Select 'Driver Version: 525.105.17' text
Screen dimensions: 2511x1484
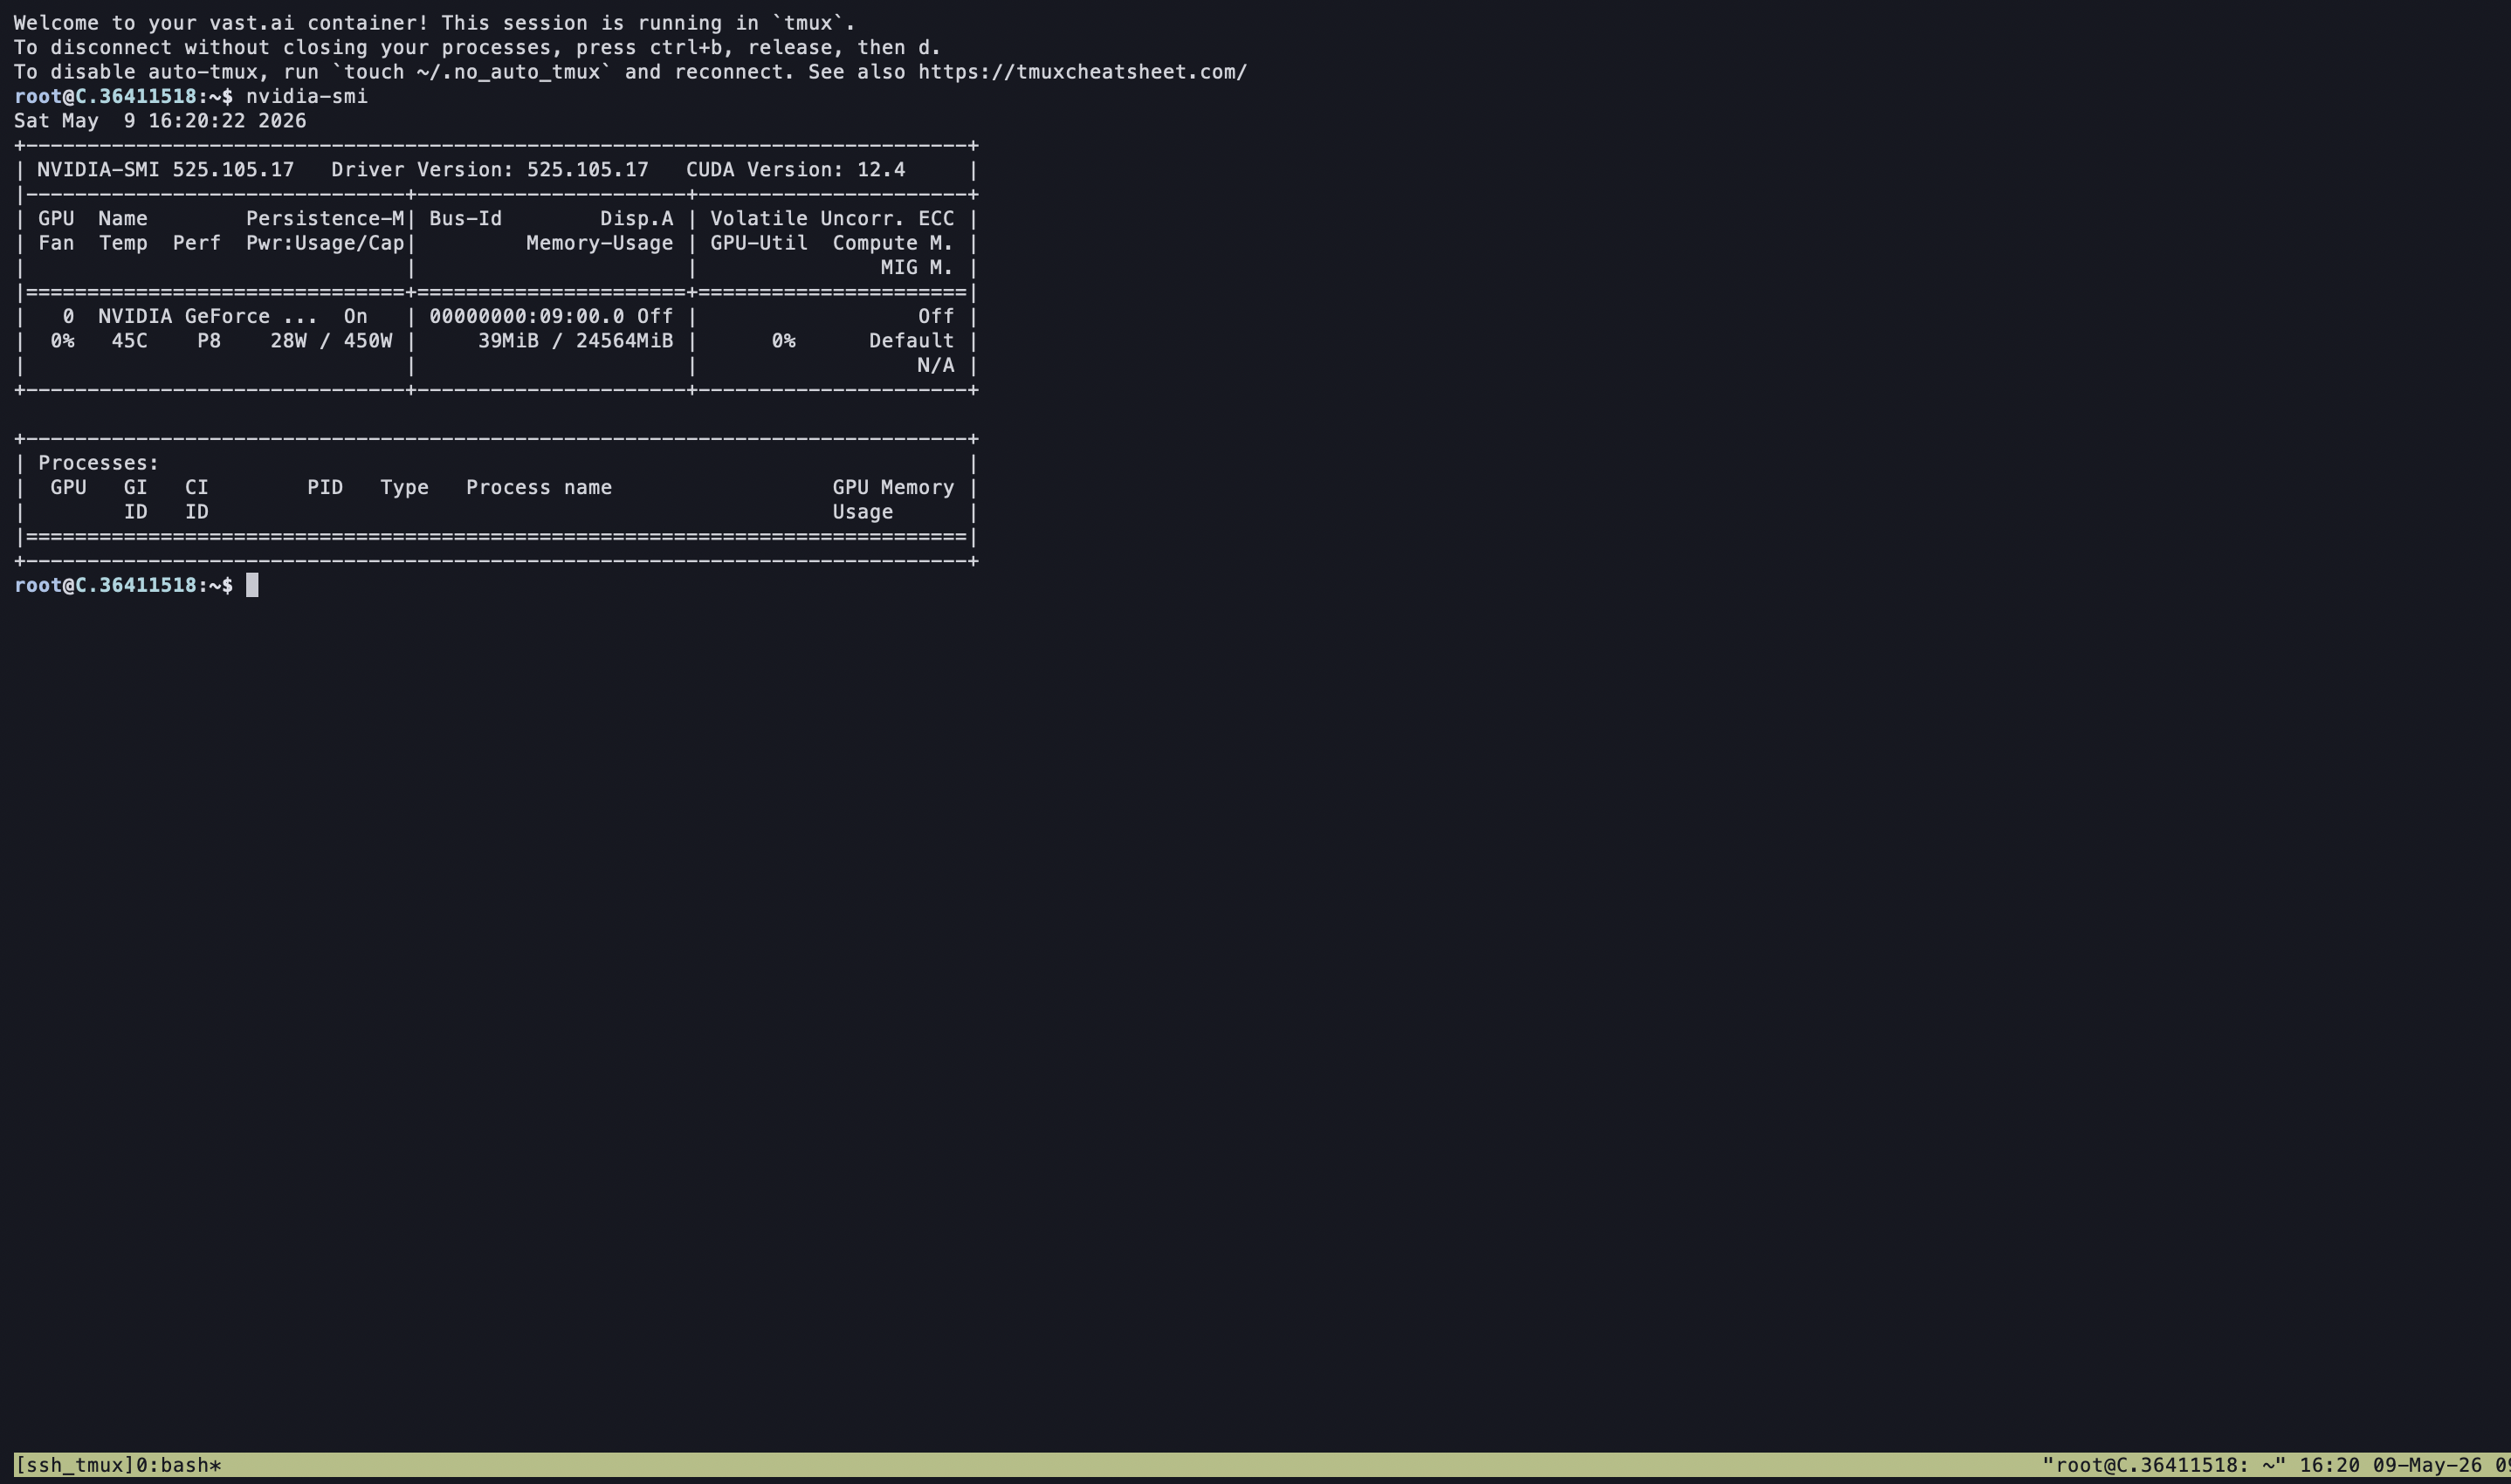490,170
